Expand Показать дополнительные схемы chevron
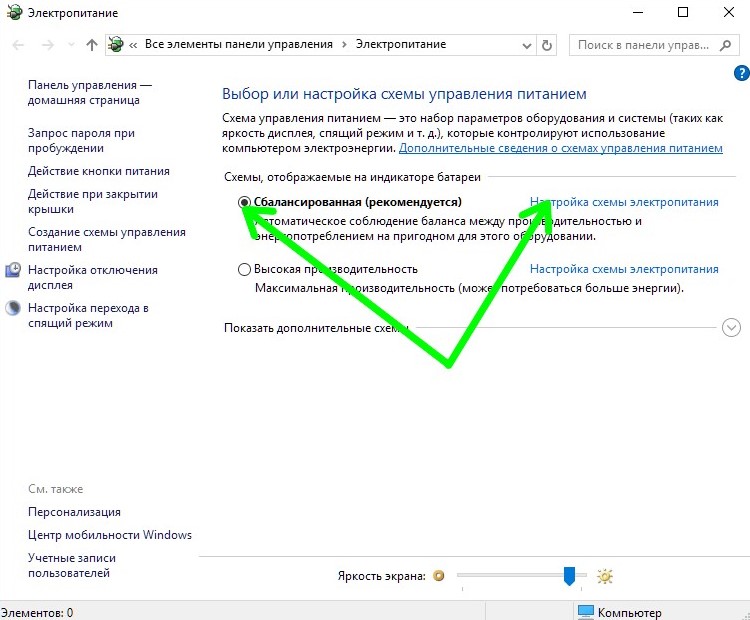Image resolution: width=750 pixels, height=620 pixels. (731, 328)
